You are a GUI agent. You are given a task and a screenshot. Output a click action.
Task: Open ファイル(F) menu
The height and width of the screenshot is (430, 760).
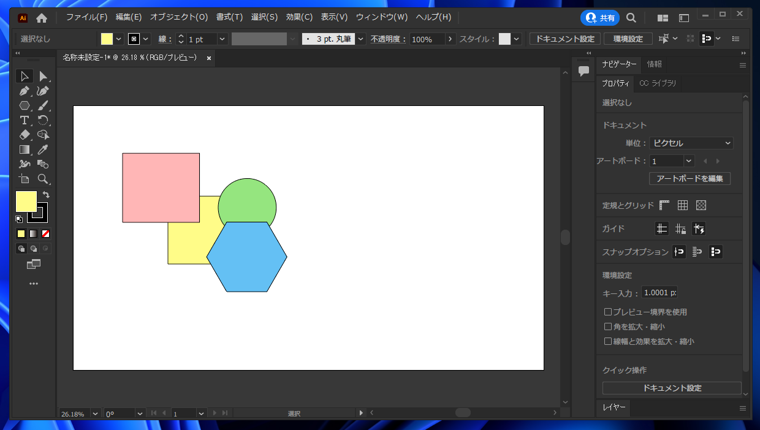[x=86, y=17]
